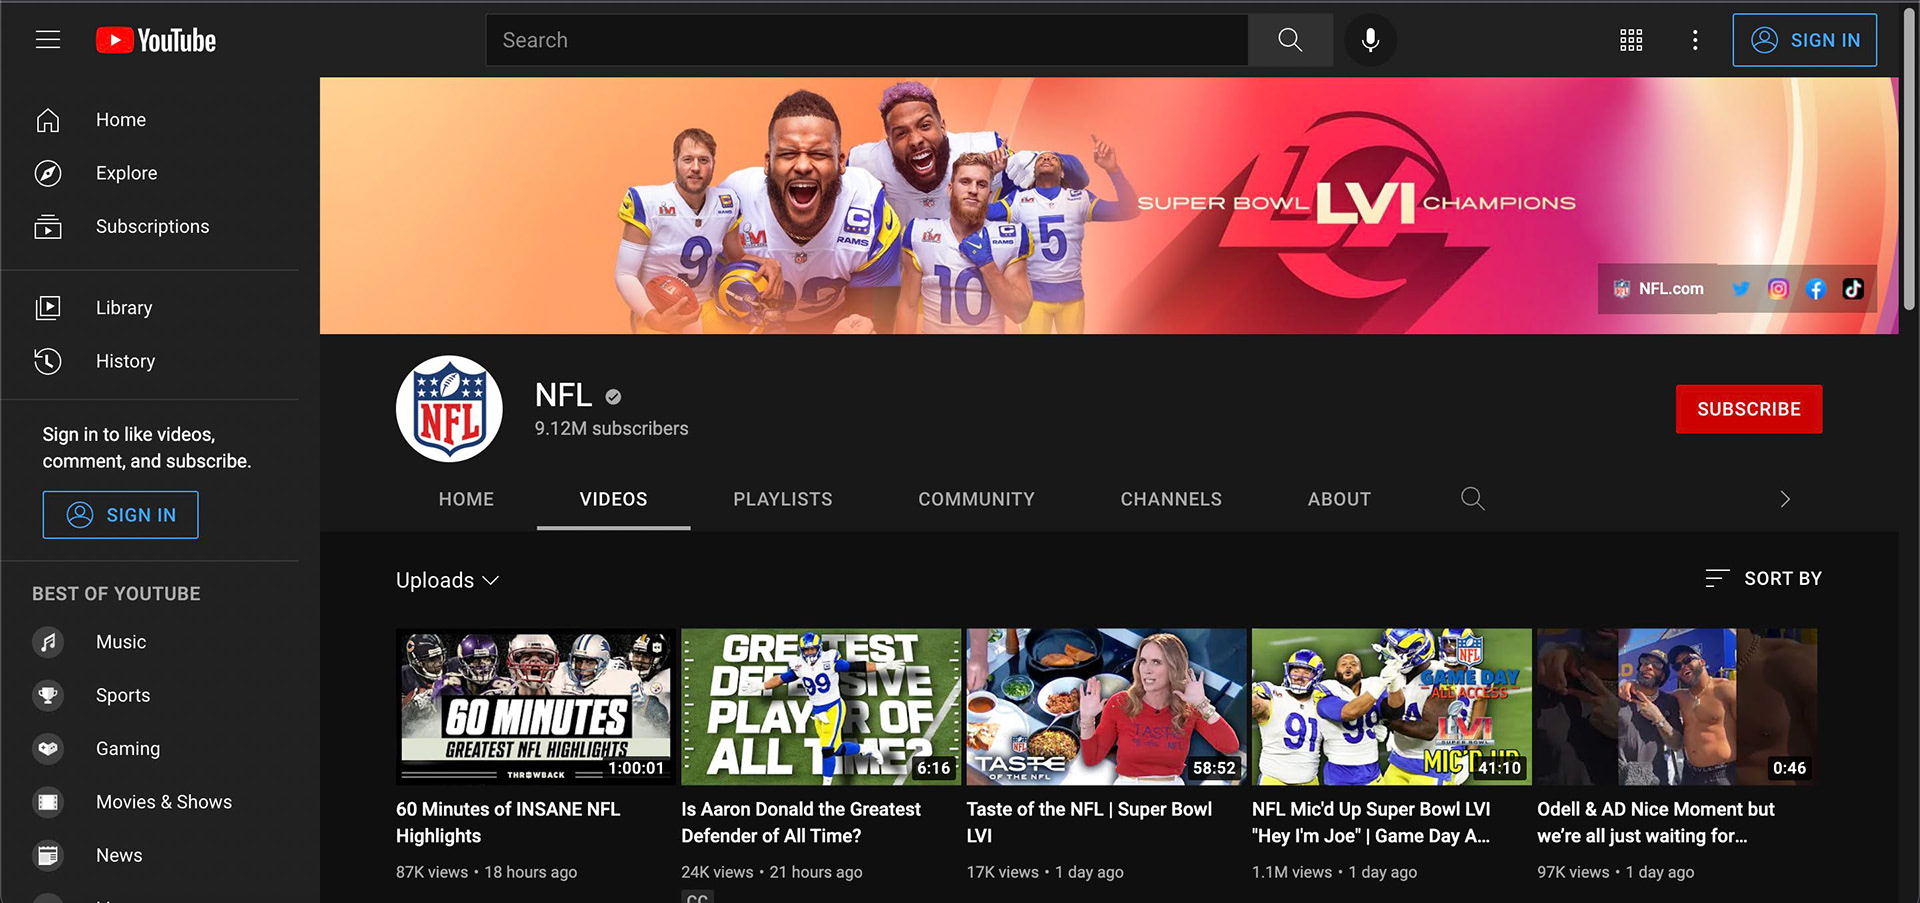
Task: Switch to the Playlists tab
Action: [x=782, y=499]
